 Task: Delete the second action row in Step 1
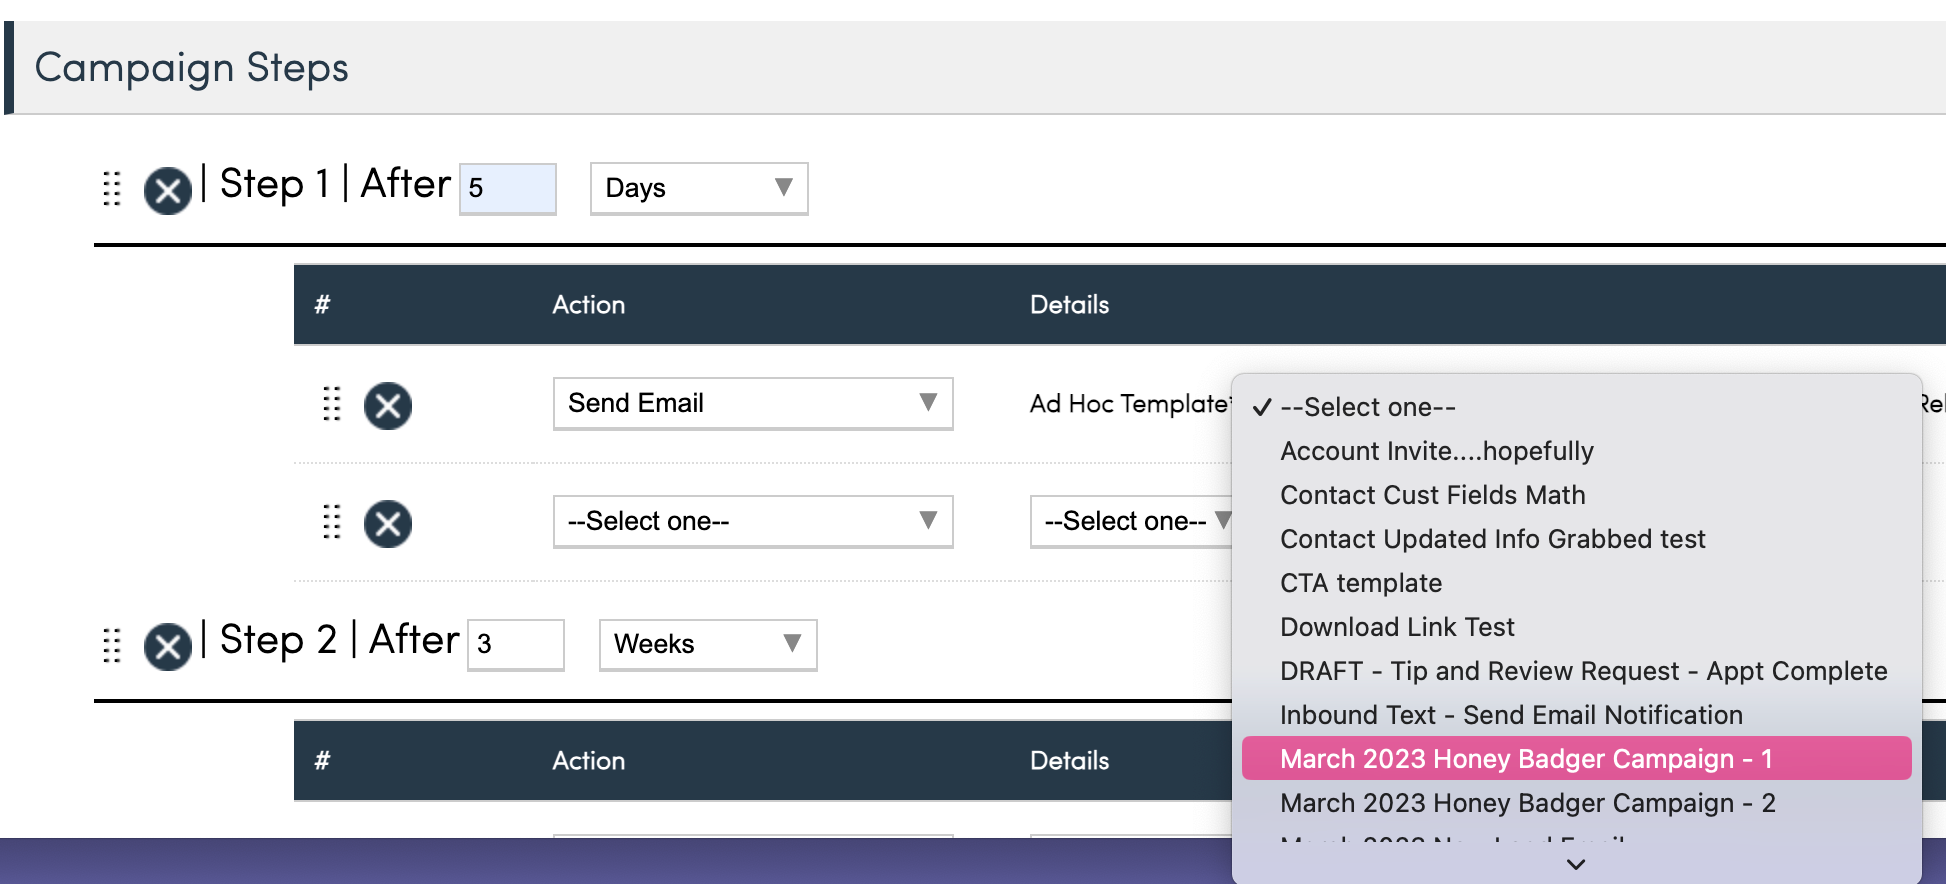coord(388,524)
